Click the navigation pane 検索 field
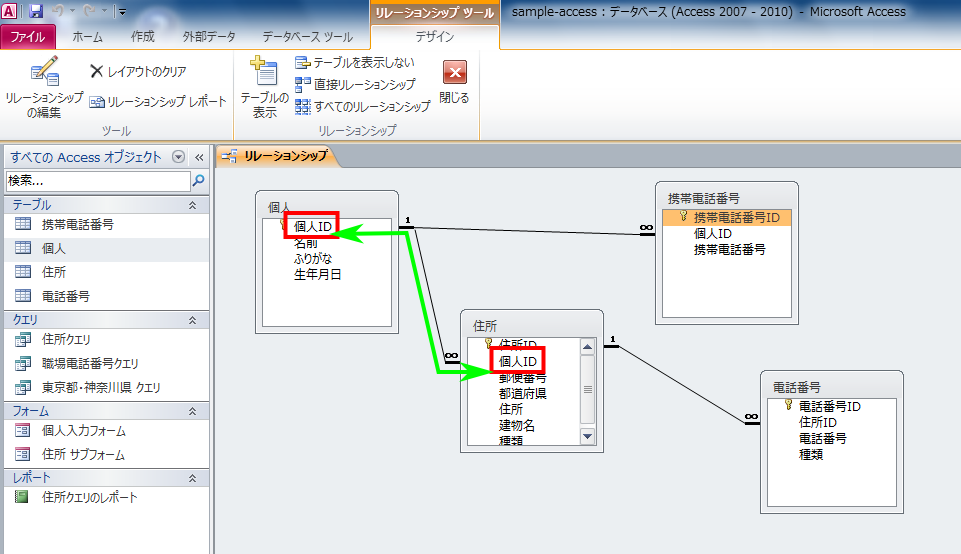The width and height of the screenshot is (961, 554). (98, 181)
